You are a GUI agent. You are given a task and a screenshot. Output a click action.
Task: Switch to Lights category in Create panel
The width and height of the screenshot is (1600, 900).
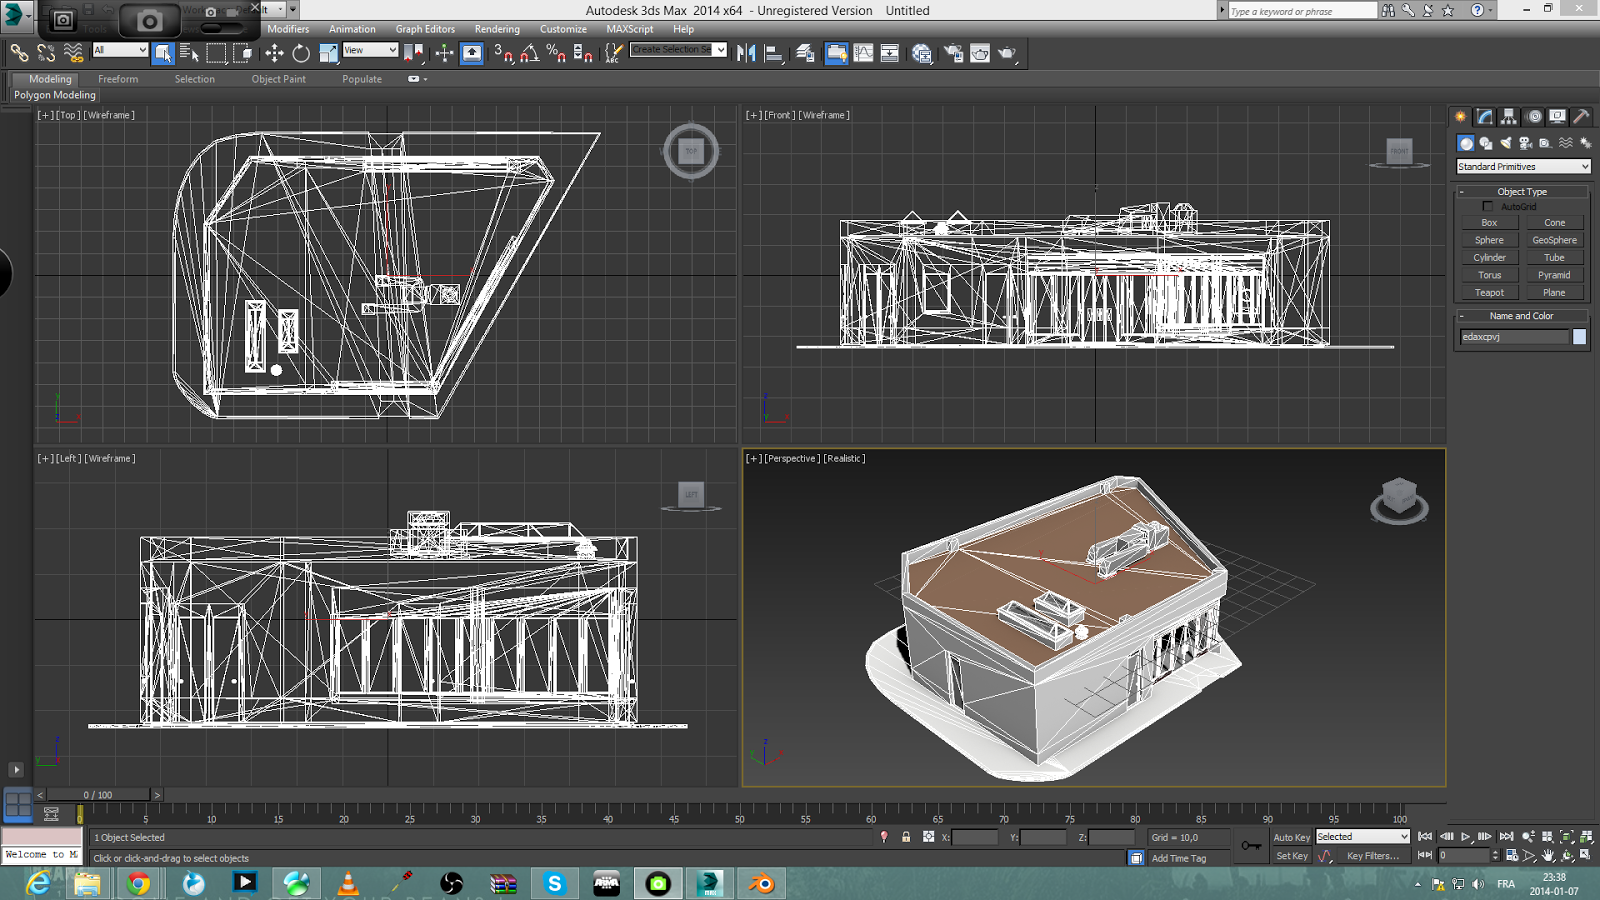[x=1506, y=144]
